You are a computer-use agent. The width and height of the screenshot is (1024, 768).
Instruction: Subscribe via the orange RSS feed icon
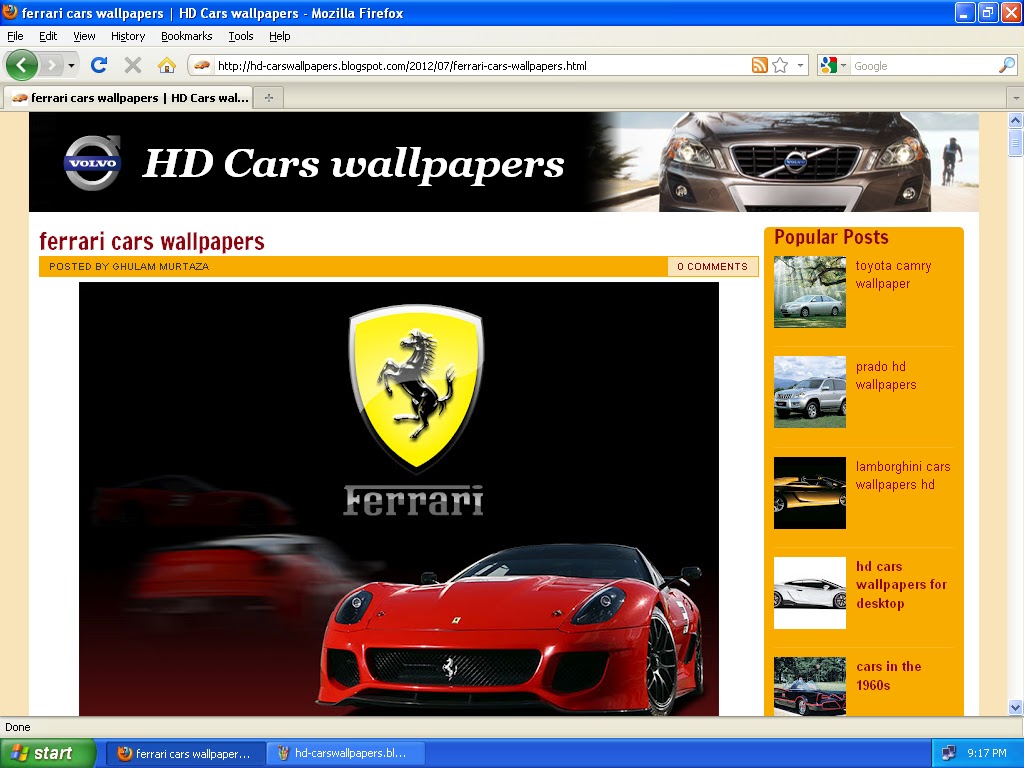[x=760, y=65]
